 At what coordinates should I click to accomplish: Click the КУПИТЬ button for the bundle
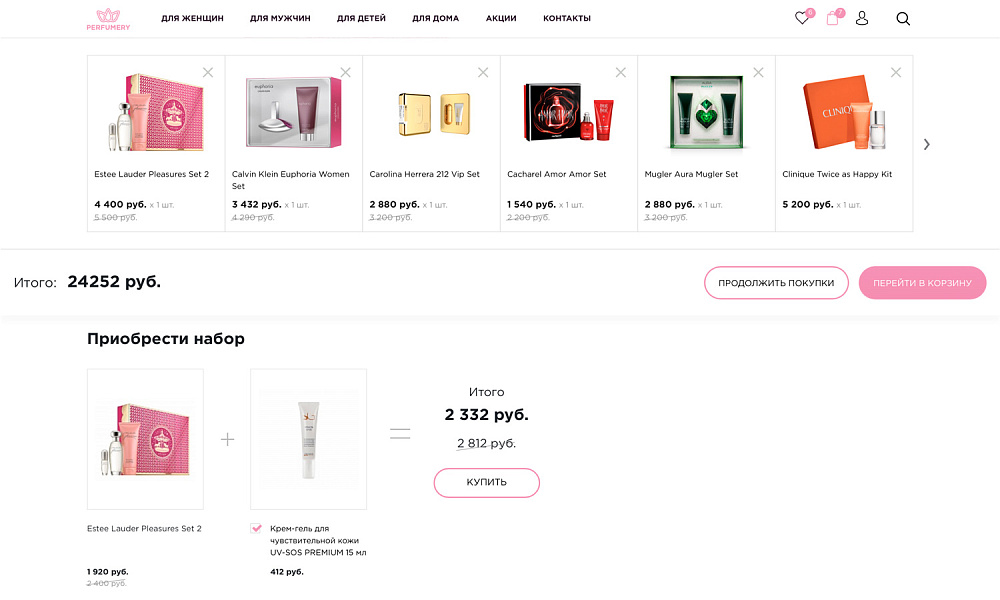coord(487,482)
